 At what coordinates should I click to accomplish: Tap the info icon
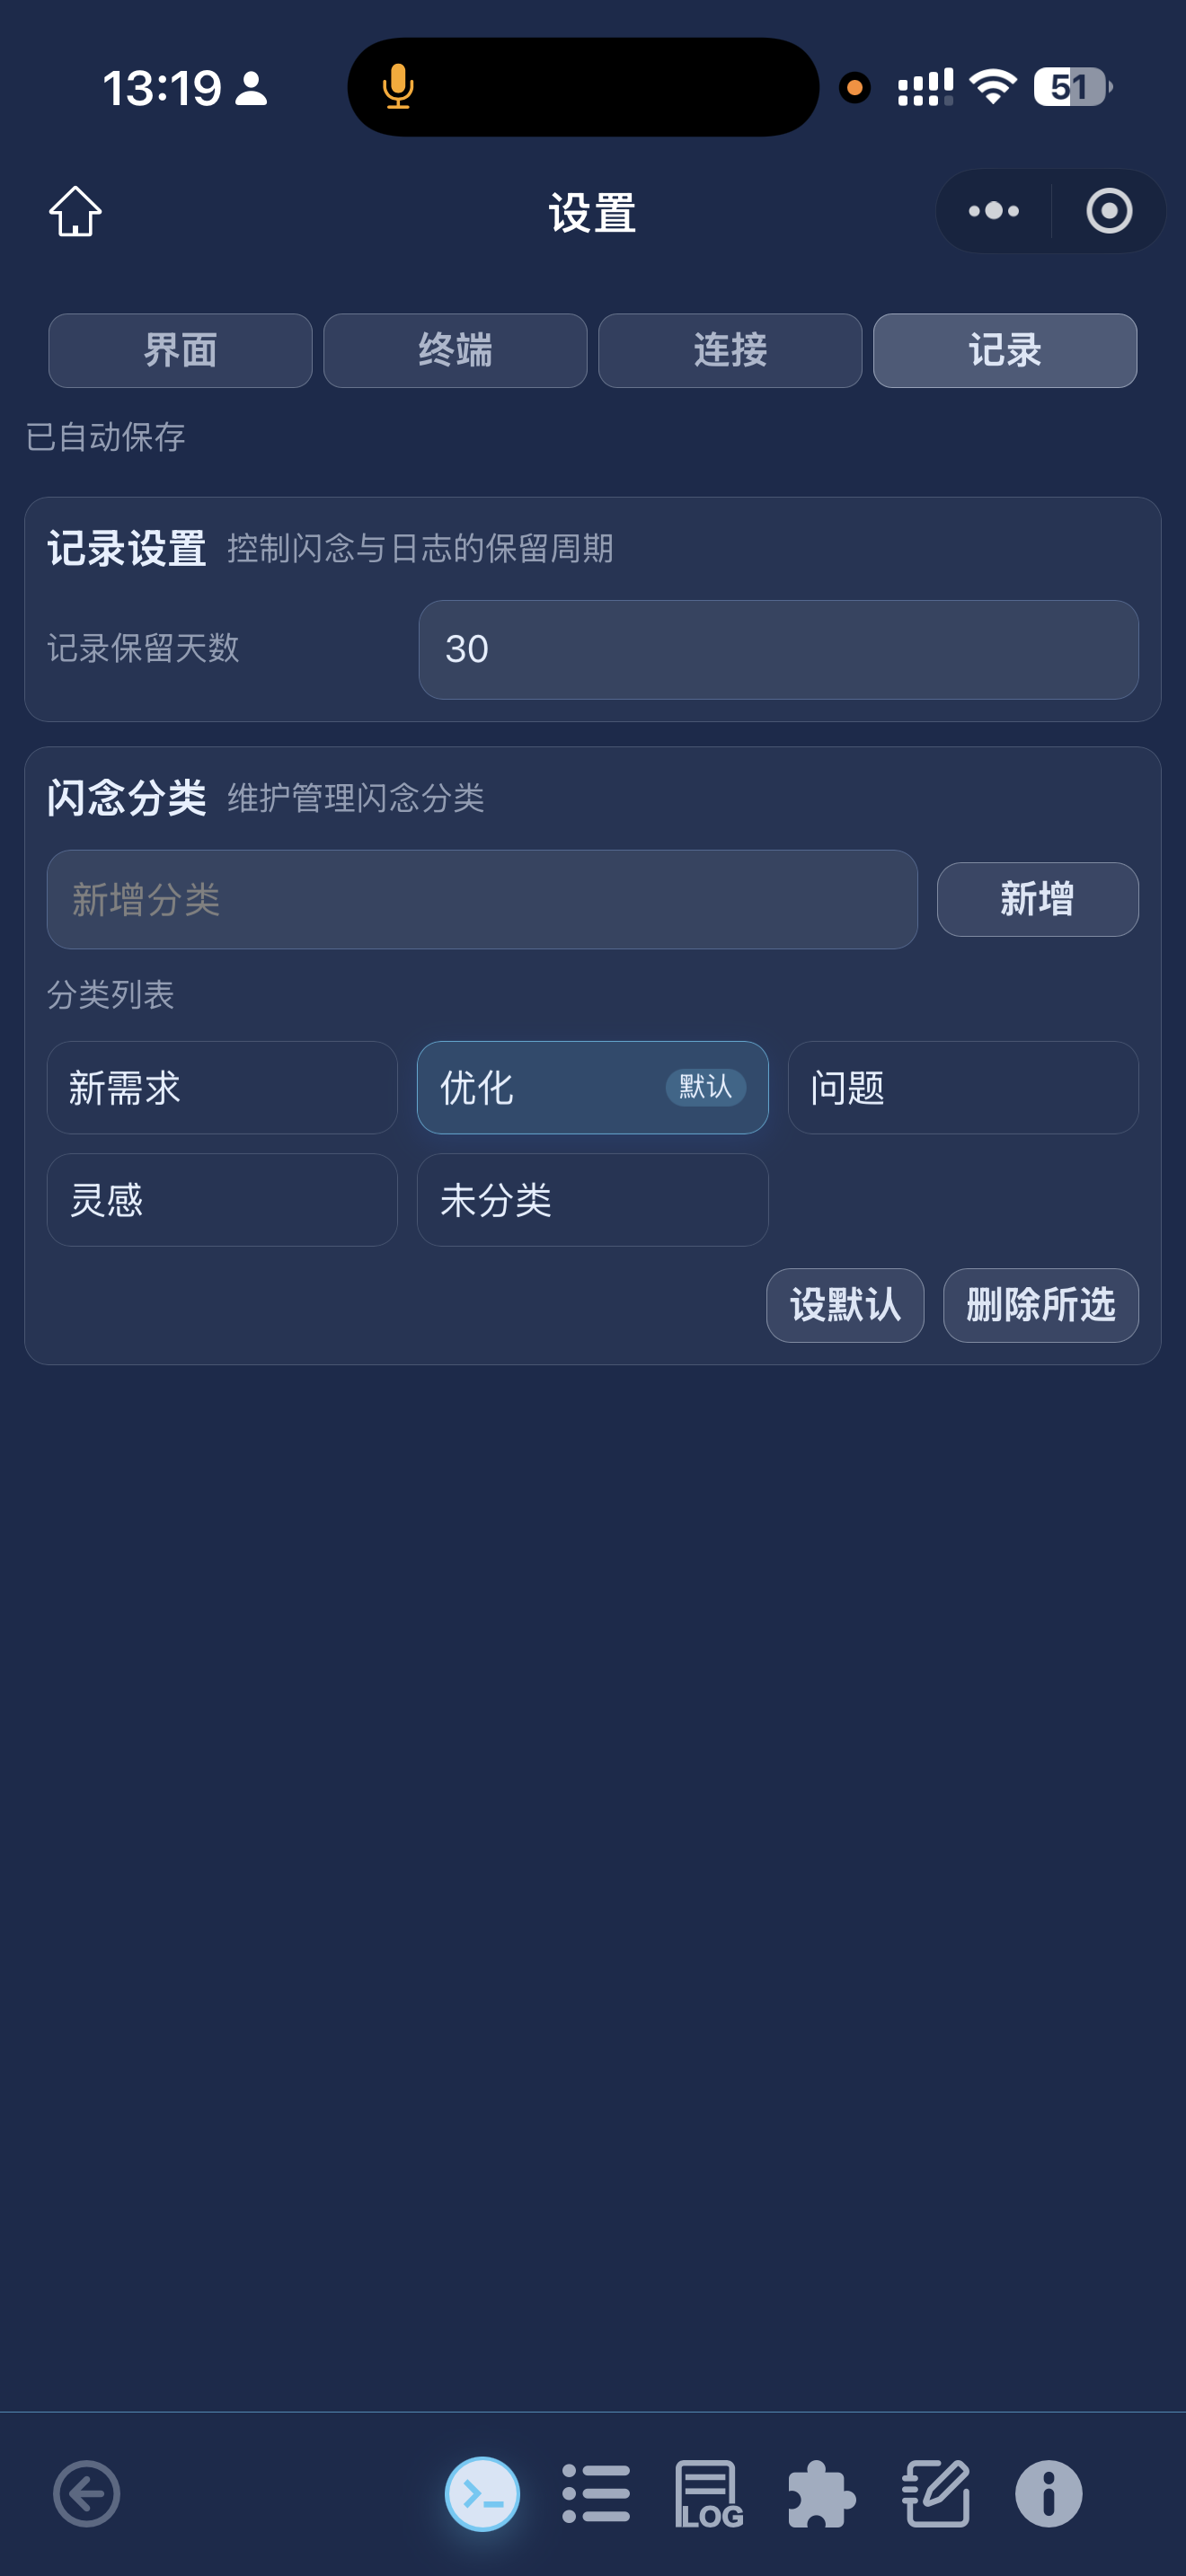1048,2493
